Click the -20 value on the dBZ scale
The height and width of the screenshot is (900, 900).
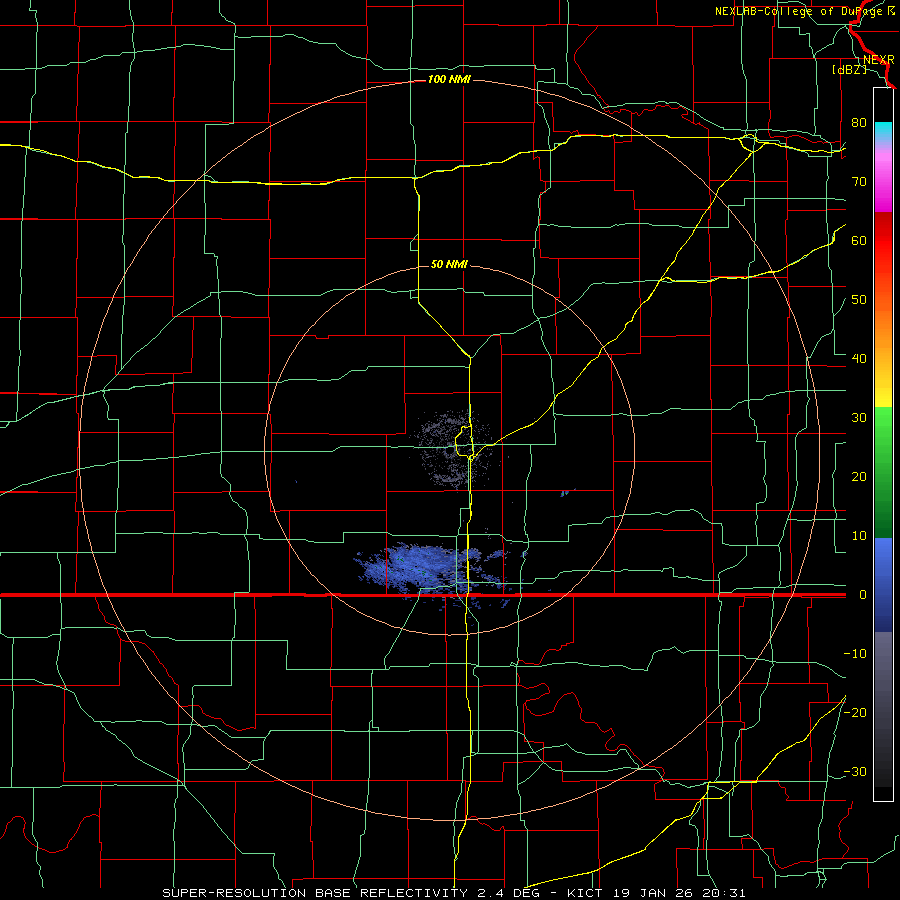(x=855, y=712)
